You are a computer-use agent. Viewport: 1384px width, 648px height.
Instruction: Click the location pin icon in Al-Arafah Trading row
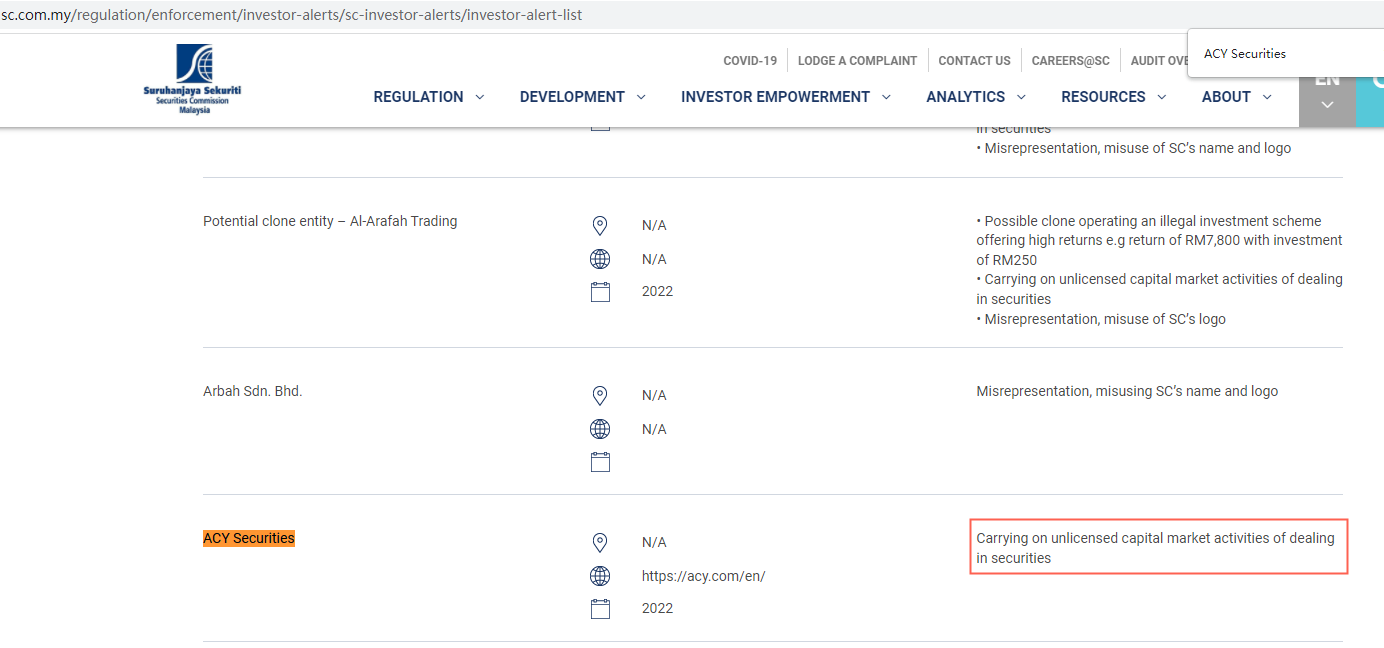tap(600, 226)
